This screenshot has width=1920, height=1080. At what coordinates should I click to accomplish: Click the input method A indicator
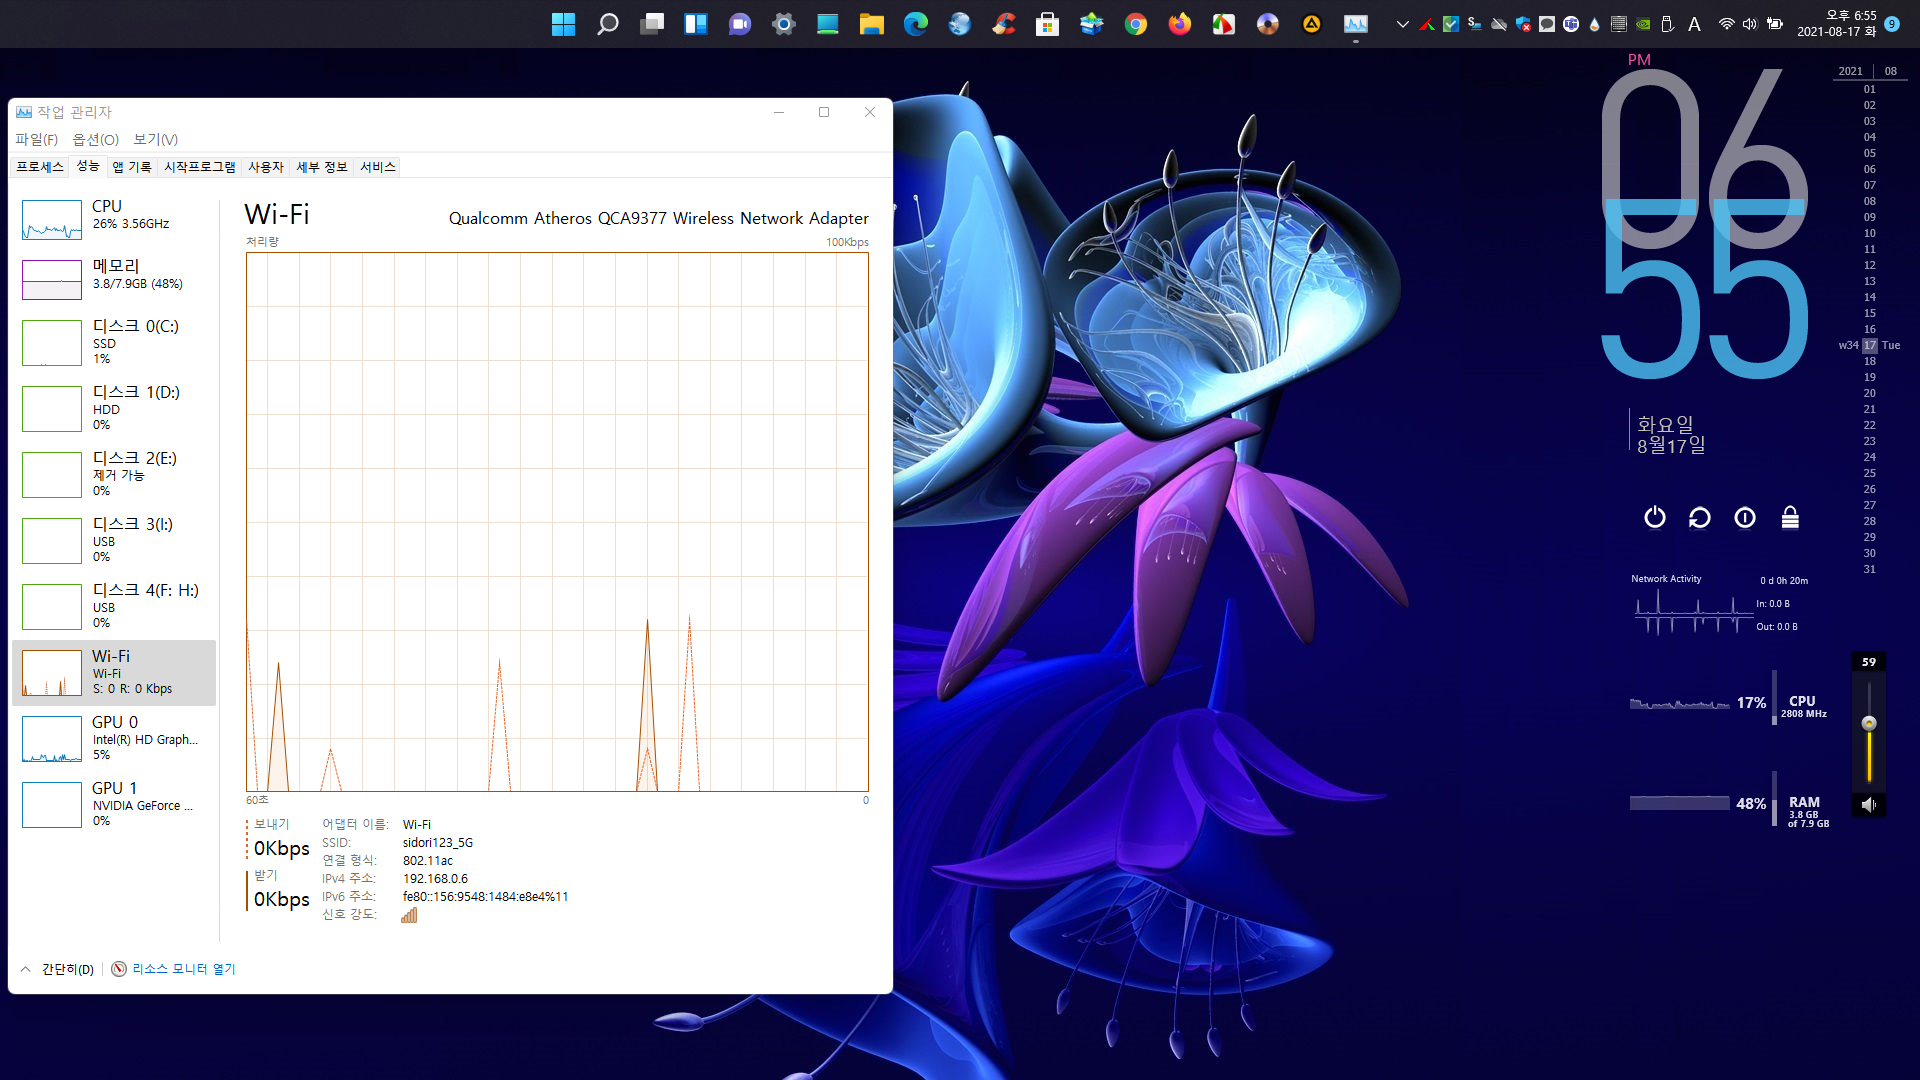[x=1694, y=24]
